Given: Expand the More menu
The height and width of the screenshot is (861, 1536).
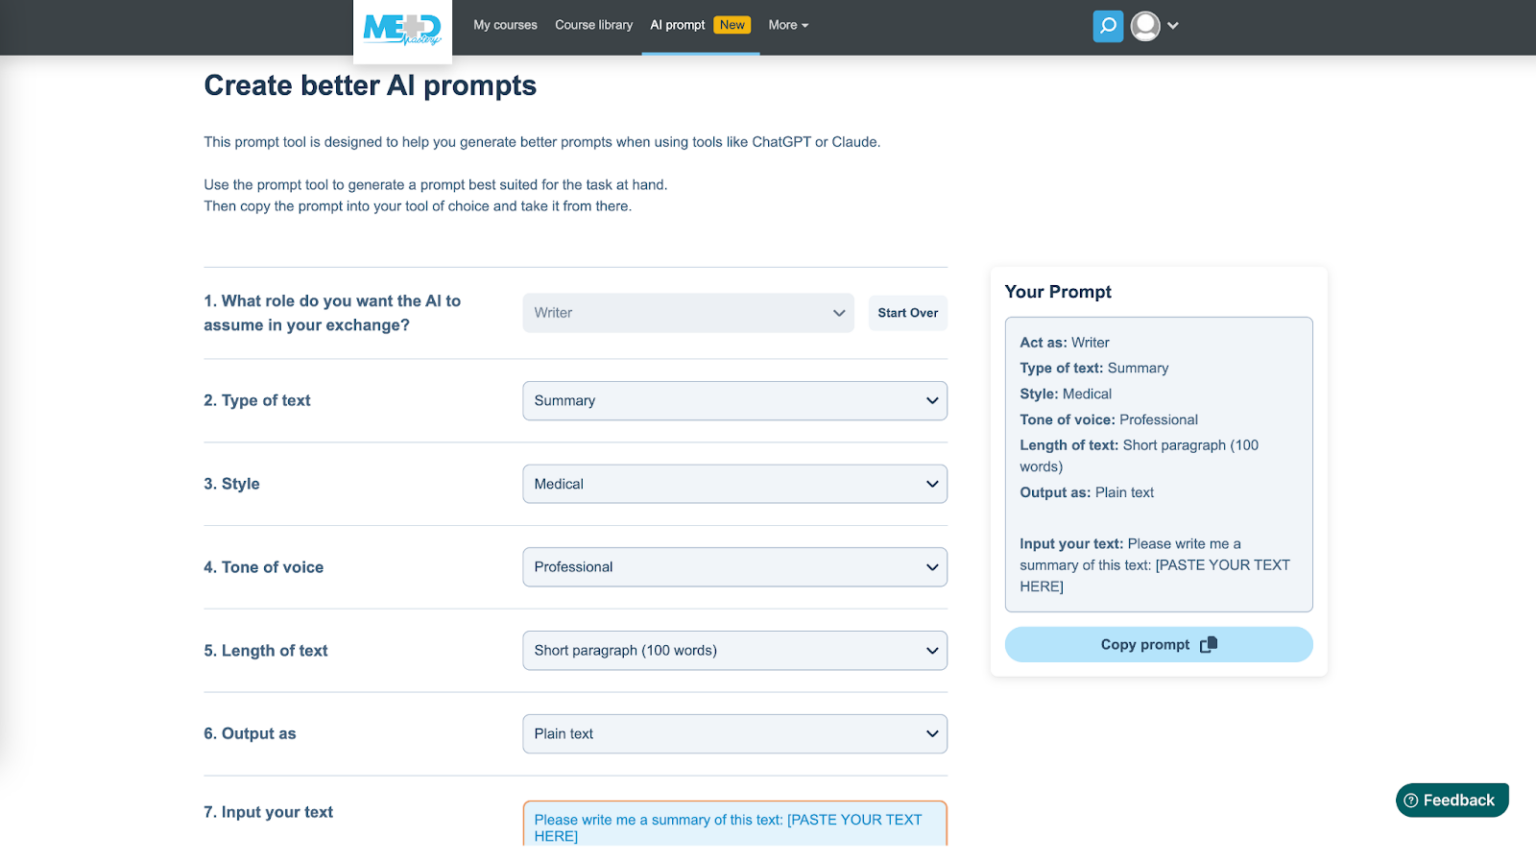Looking at the screenshot, I should [788, 25].
